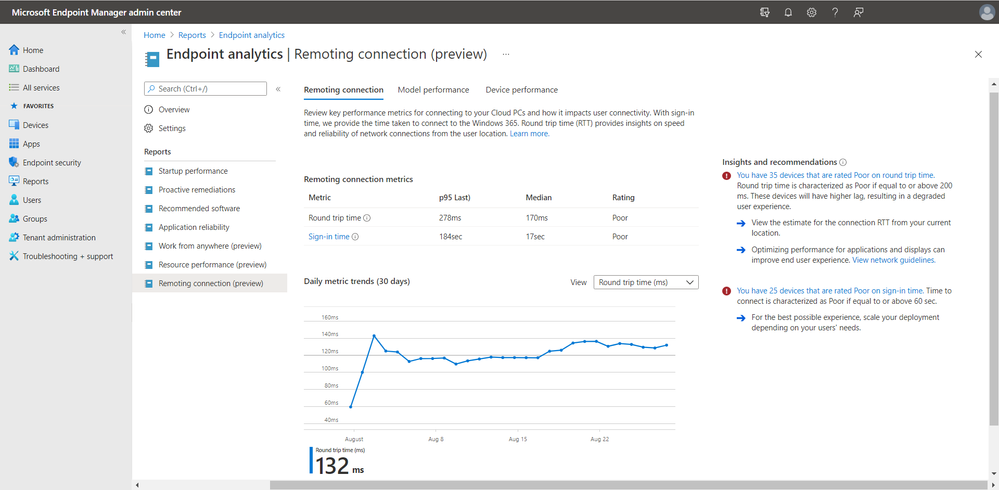
Task: Open Troubleshooting + support in navigation
Action: [x=68, y=256]
